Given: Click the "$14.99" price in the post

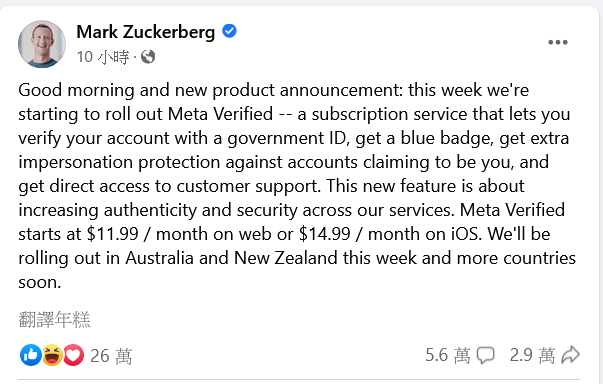Looking at the screenshot, I should pyautogui.click(x=325, y=234).
